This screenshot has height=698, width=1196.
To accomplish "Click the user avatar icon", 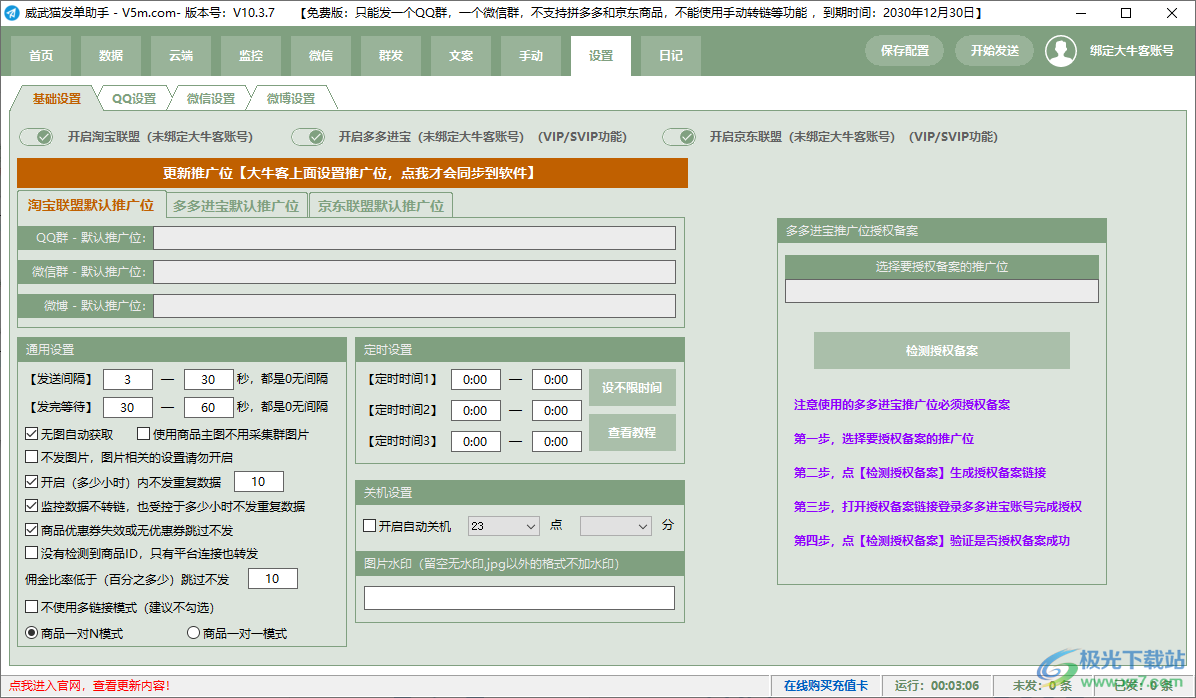I will (x=1060, y=51).
